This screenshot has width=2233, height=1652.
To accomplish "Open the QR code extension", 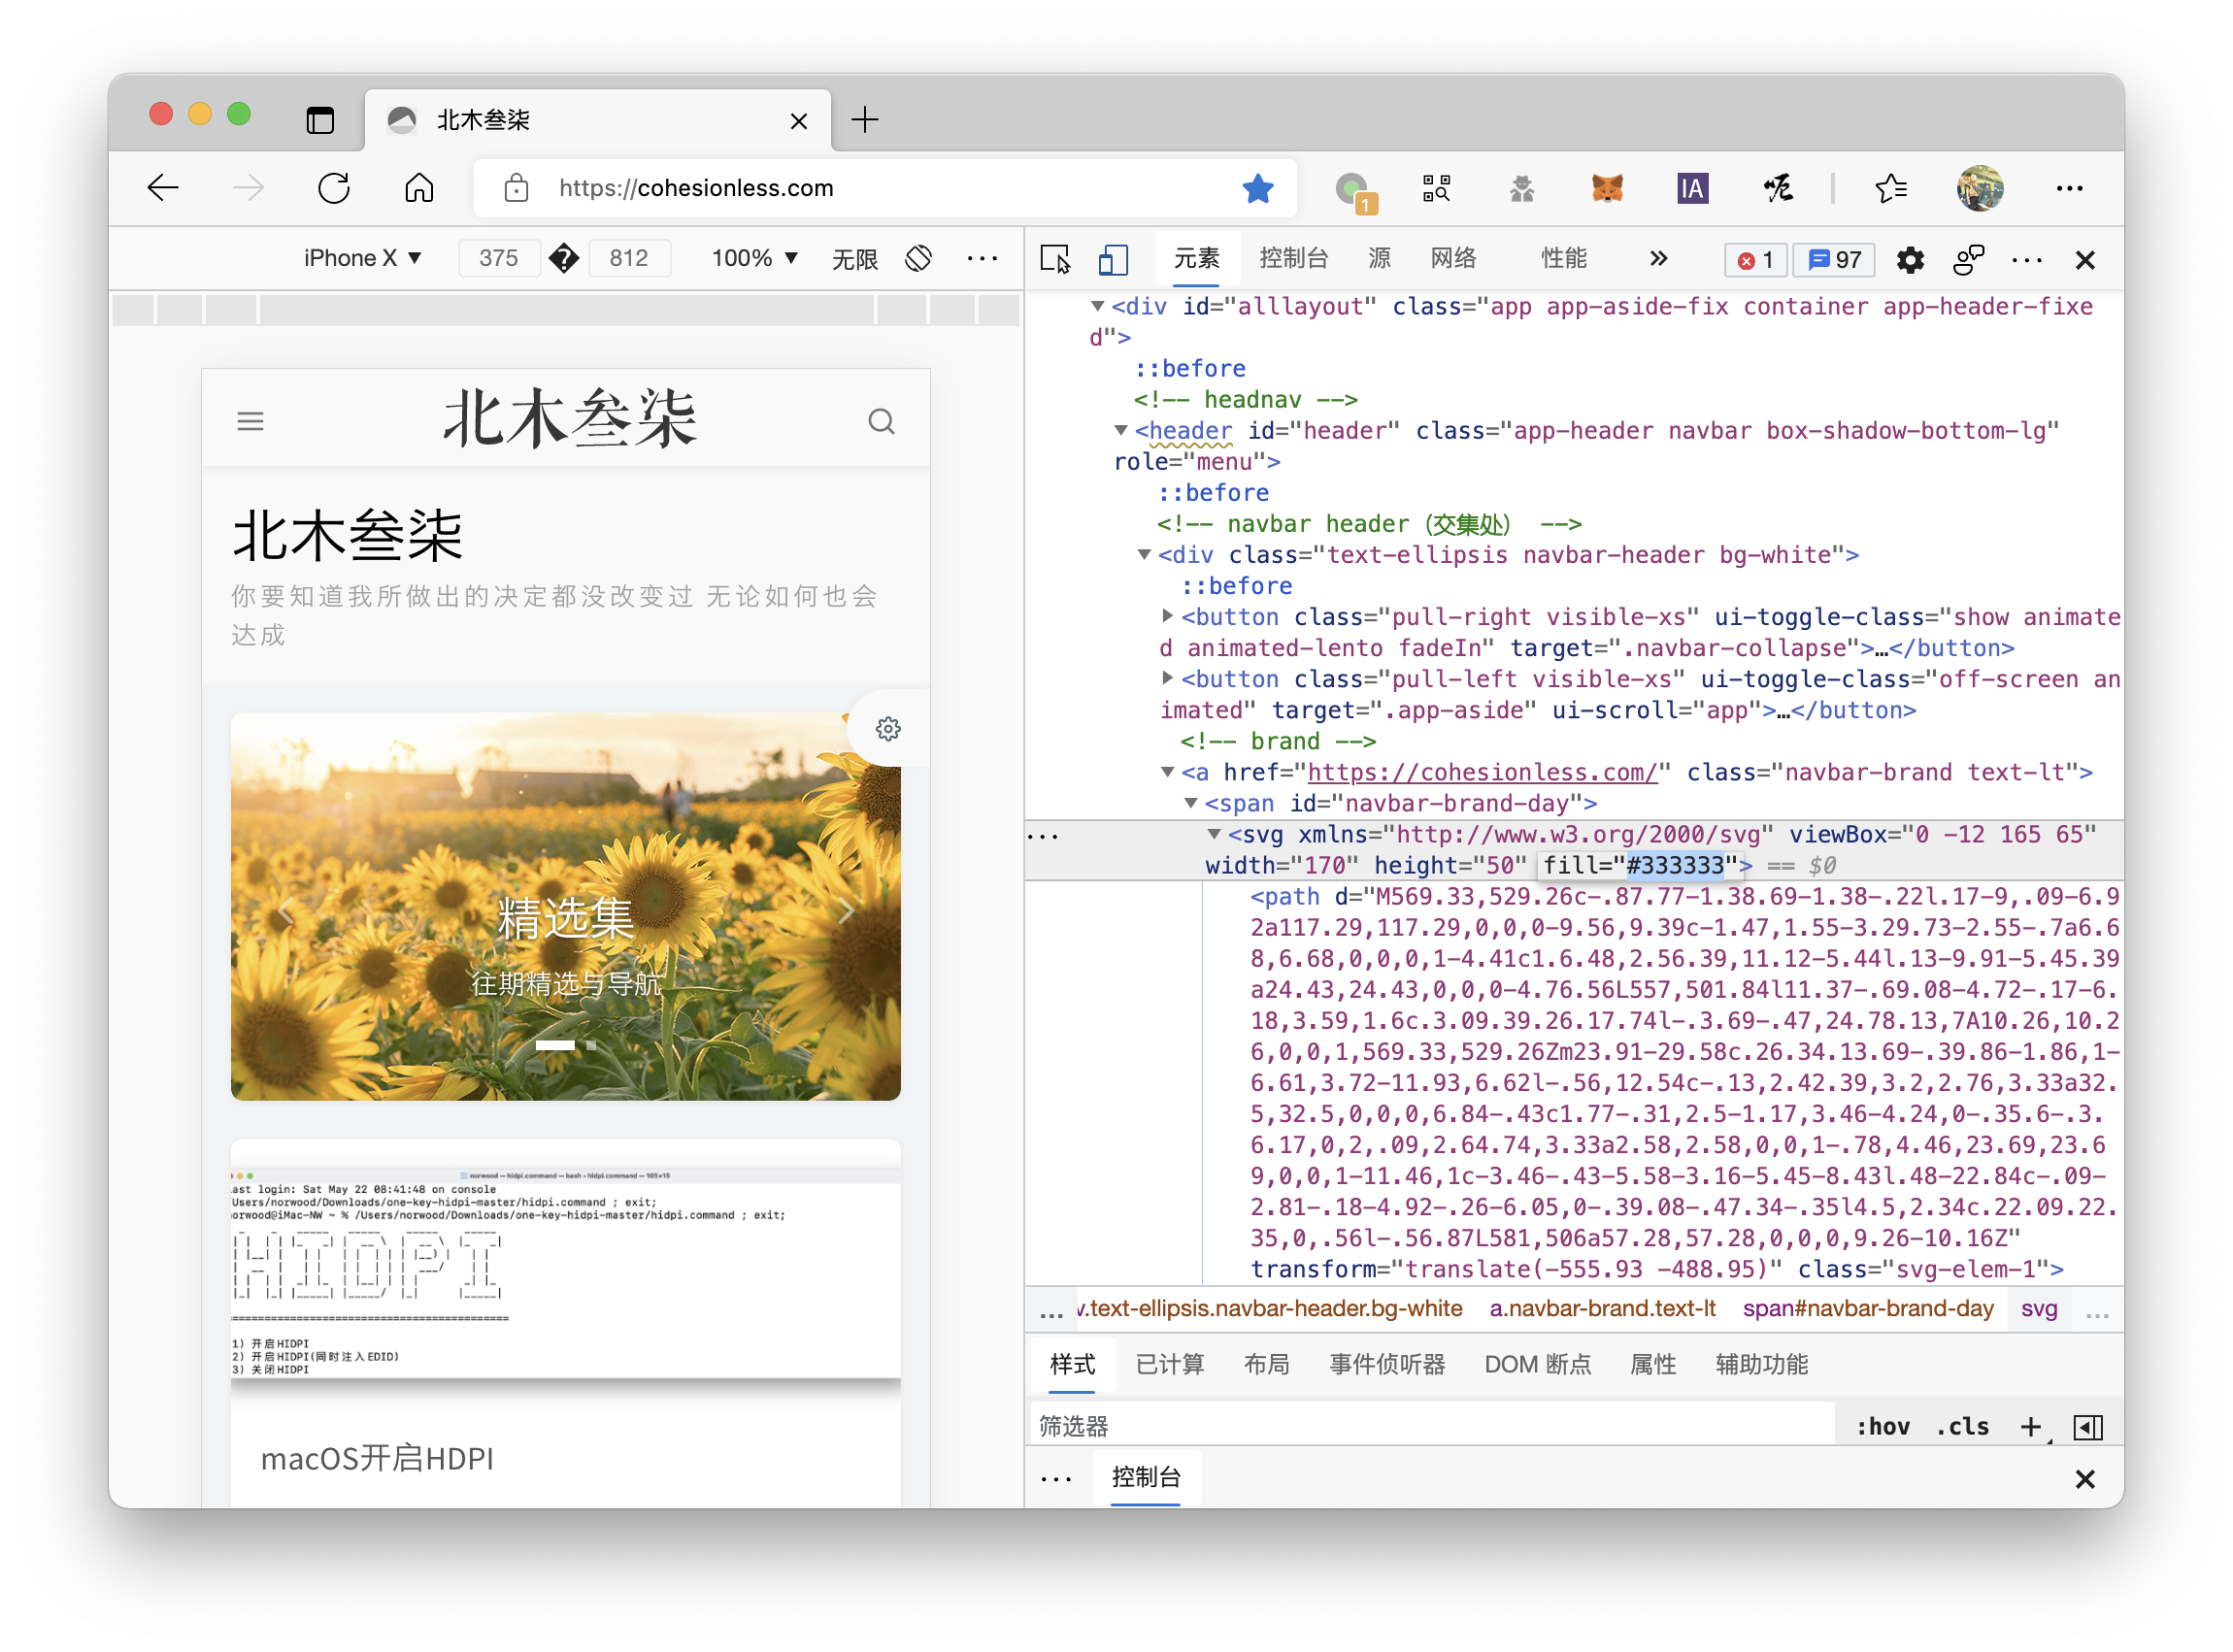I will [x=1436, y=188].
